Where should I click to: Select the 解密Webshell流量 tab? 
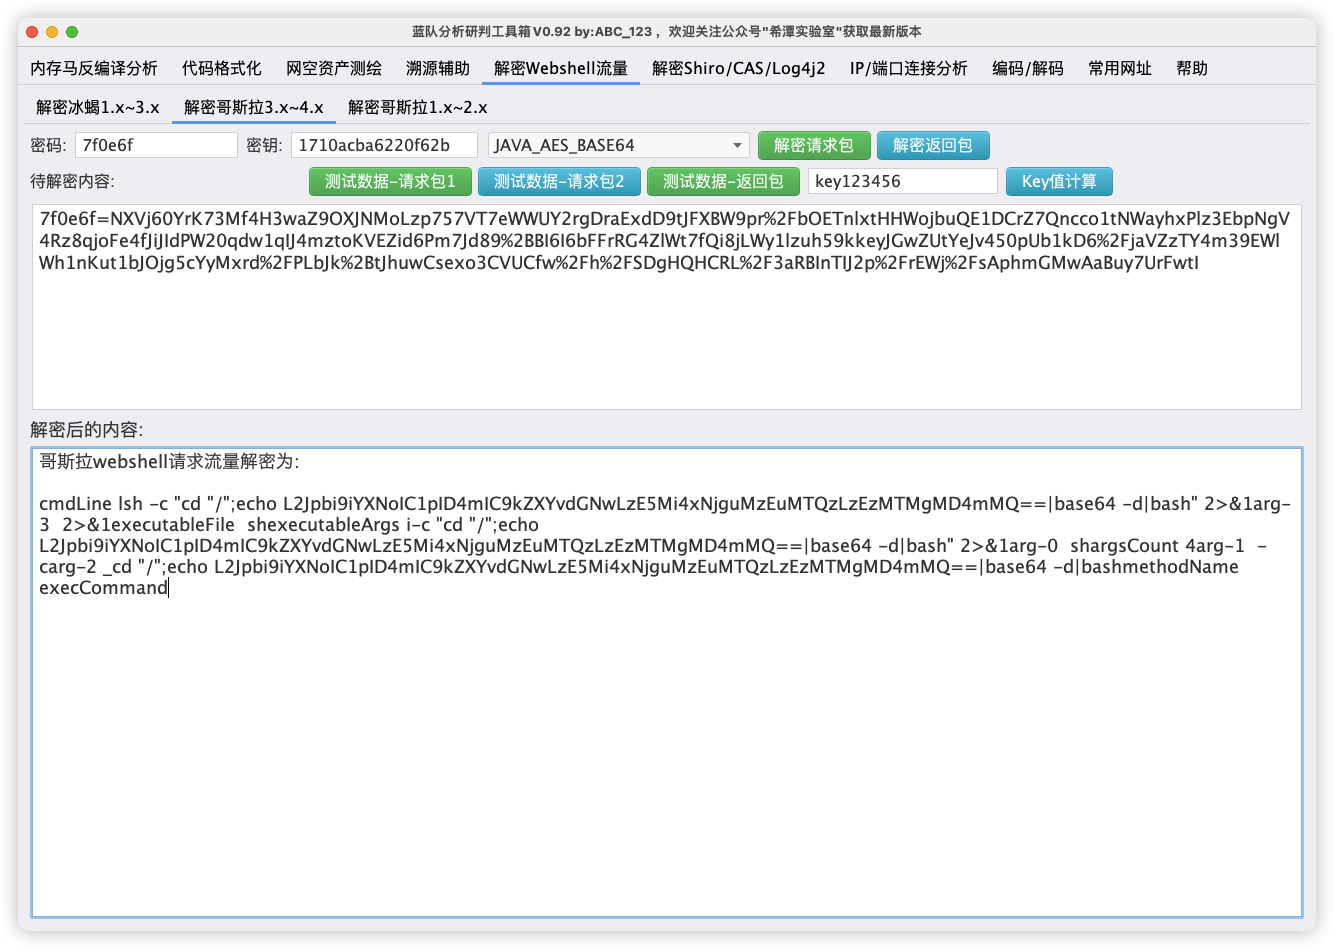pos(561,68)
